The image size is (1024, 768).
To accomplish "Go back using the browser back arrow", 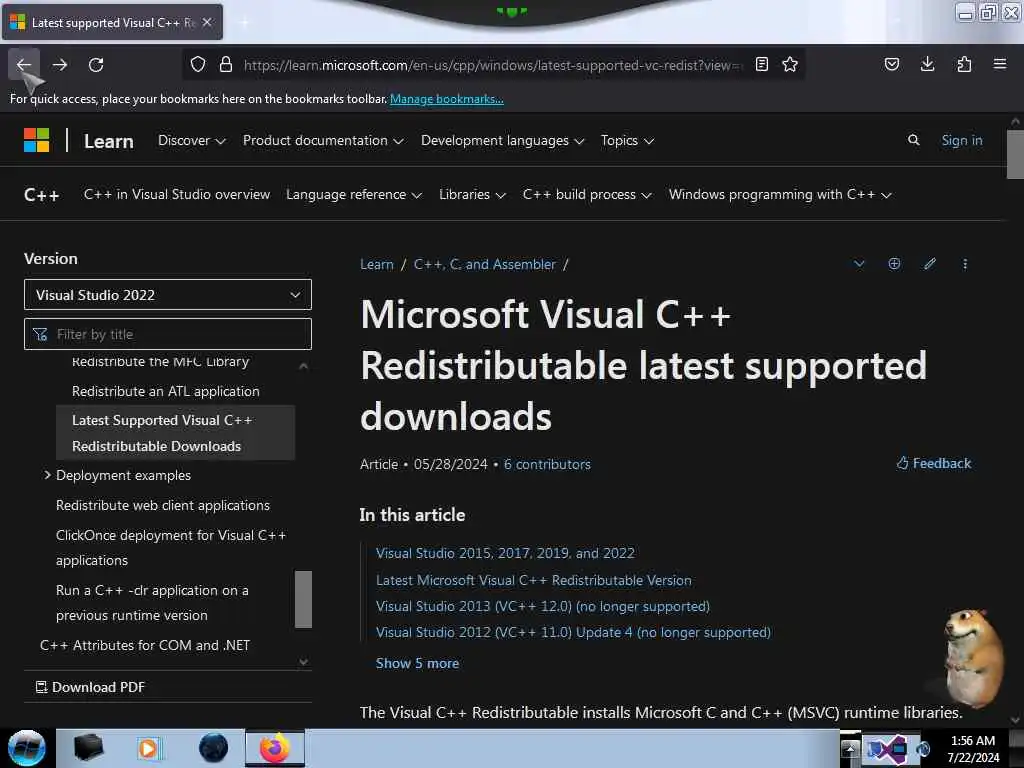I will pos(24,65).
